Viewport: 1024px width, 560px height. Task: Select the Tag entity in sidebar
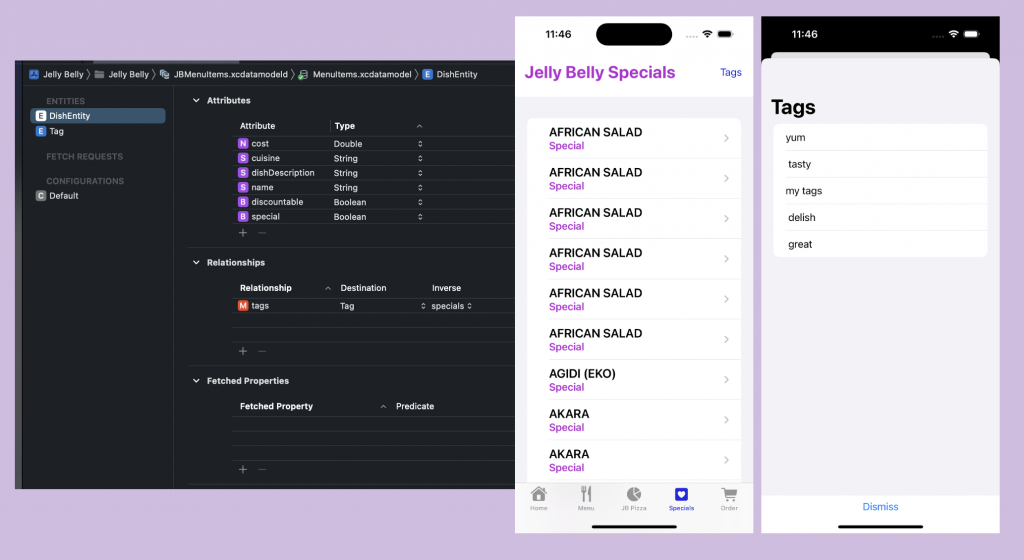click(x=56, y=131)
